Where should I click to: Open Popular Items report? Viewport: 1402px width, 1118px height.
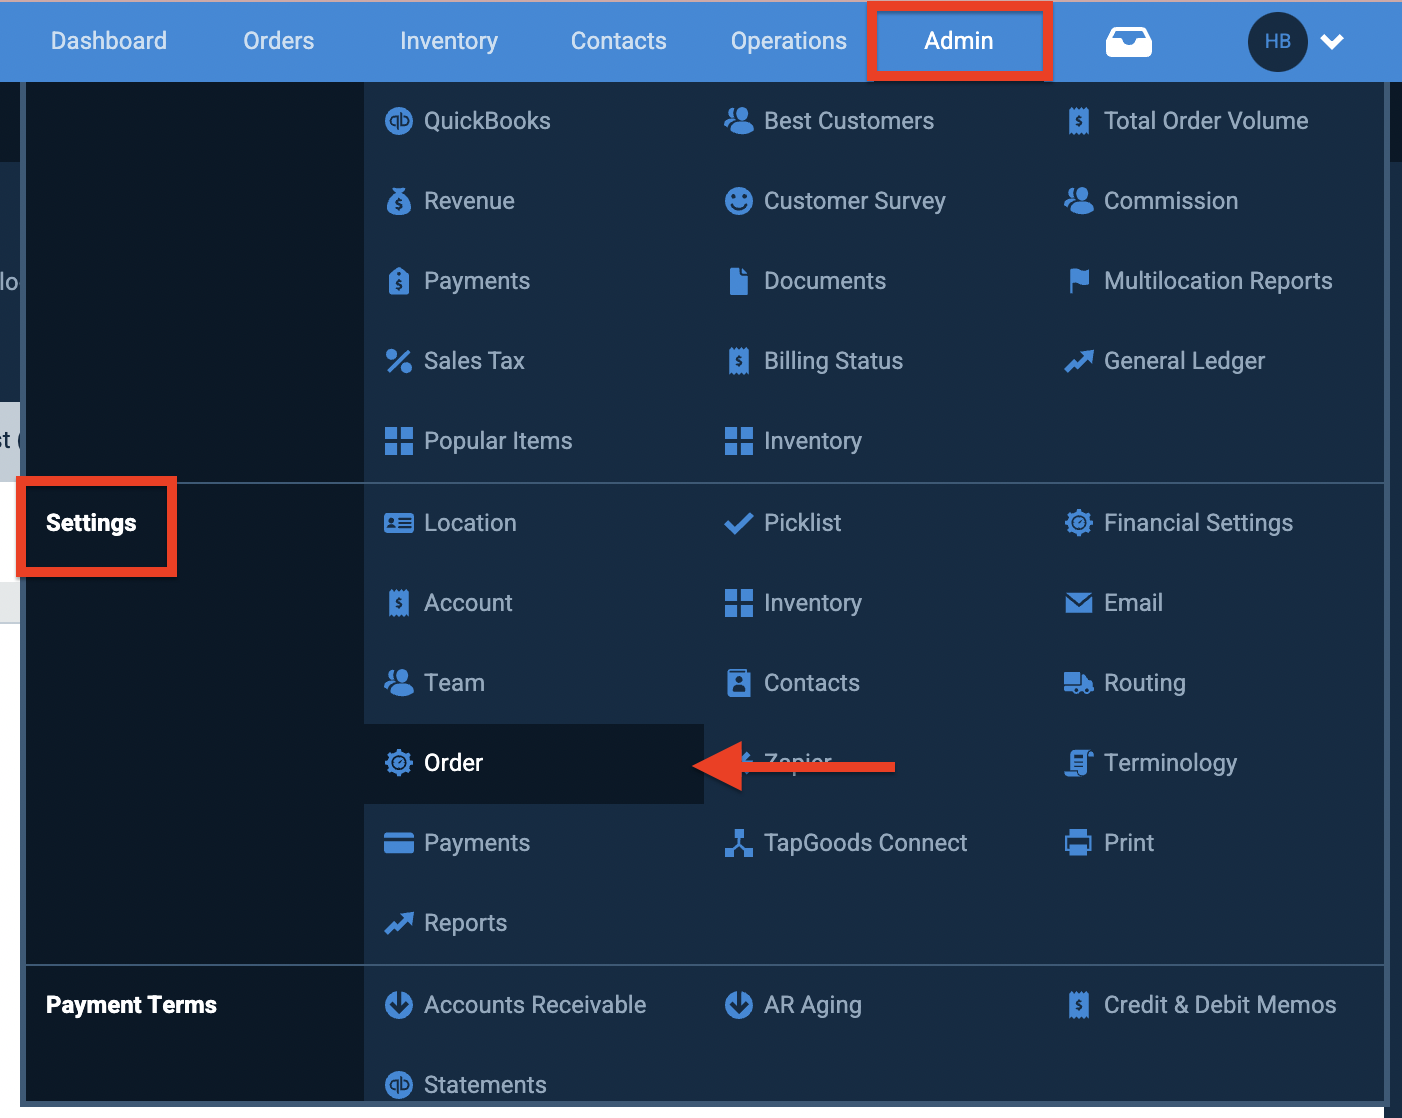[x=498, y=441]
